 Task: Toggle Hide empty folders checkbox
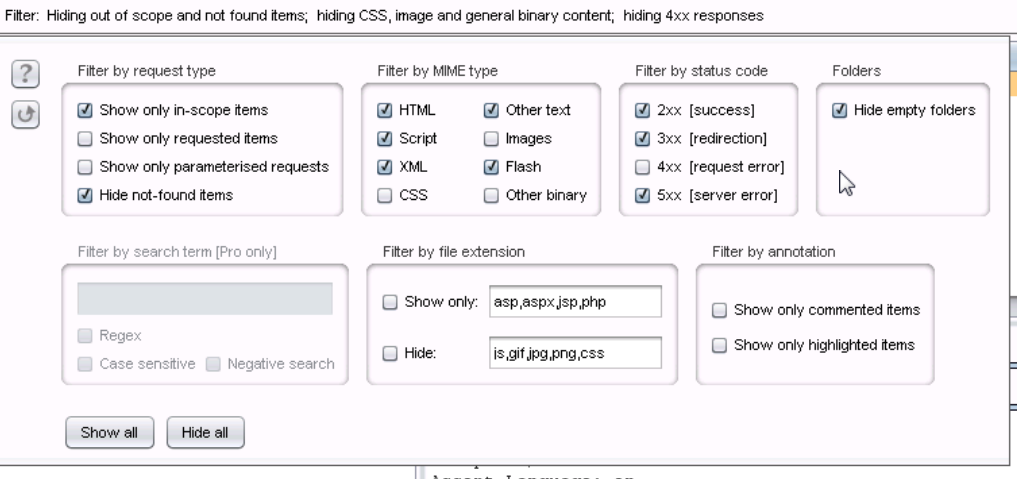click(840, 110)
